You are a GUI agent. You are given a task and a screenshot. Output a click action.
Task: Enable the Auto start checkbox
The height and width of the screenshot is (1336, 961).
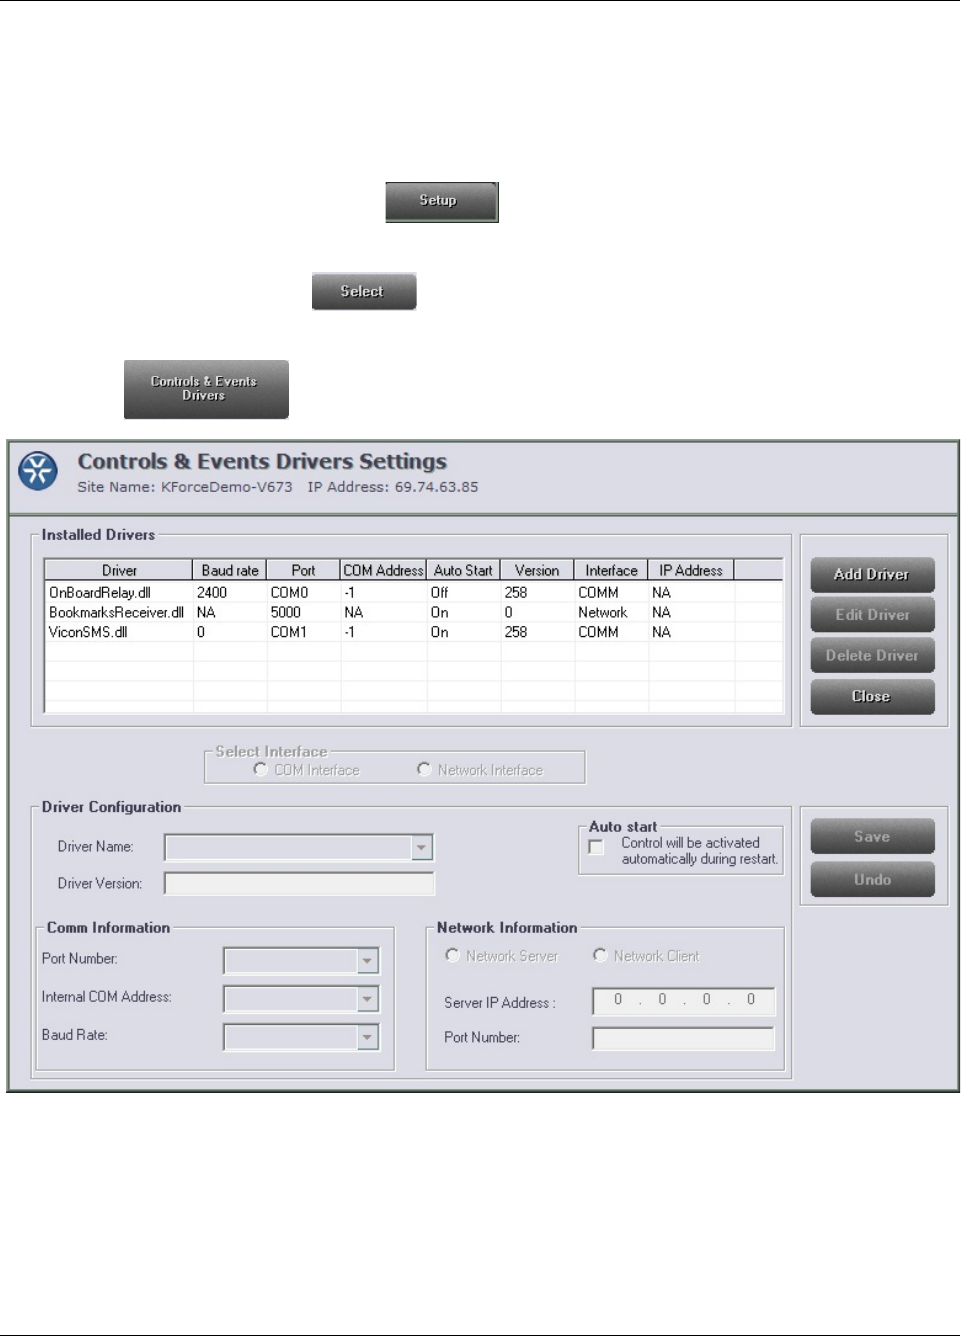click(x=596, y=847)
